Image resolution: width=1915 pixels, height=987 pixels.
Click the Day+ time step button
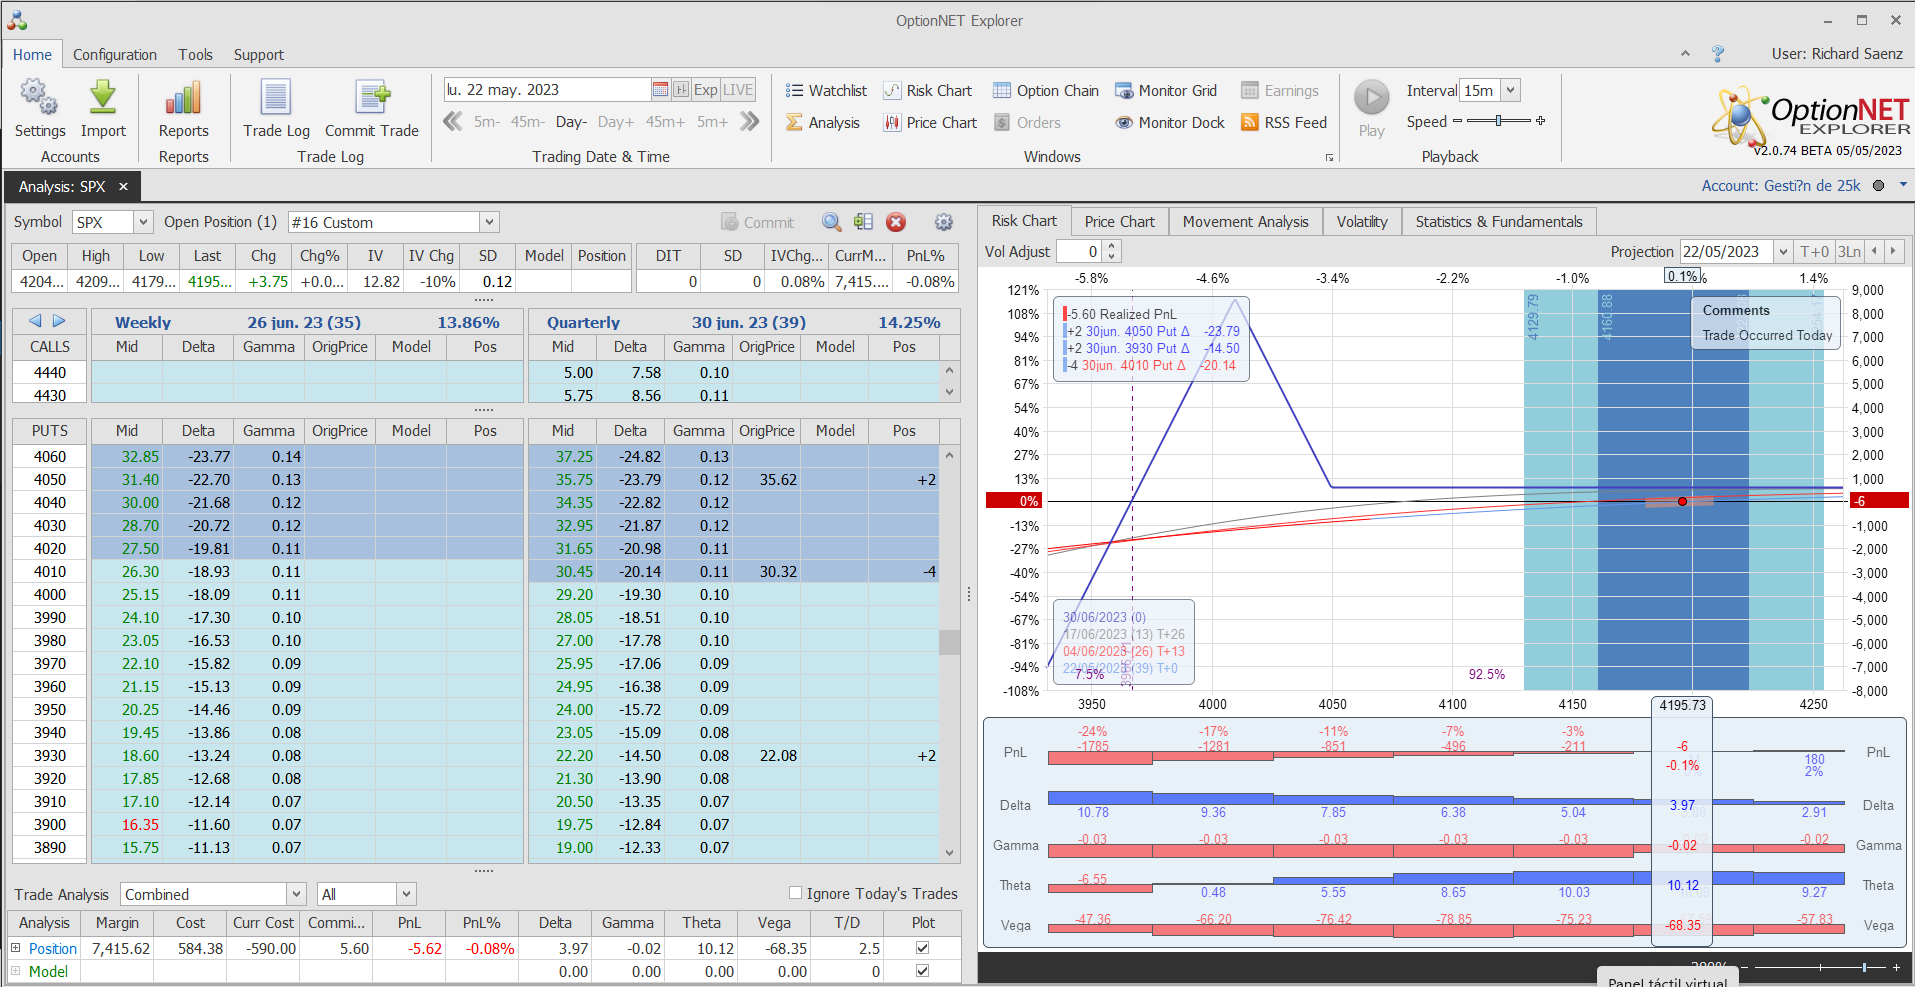[615, 122]
